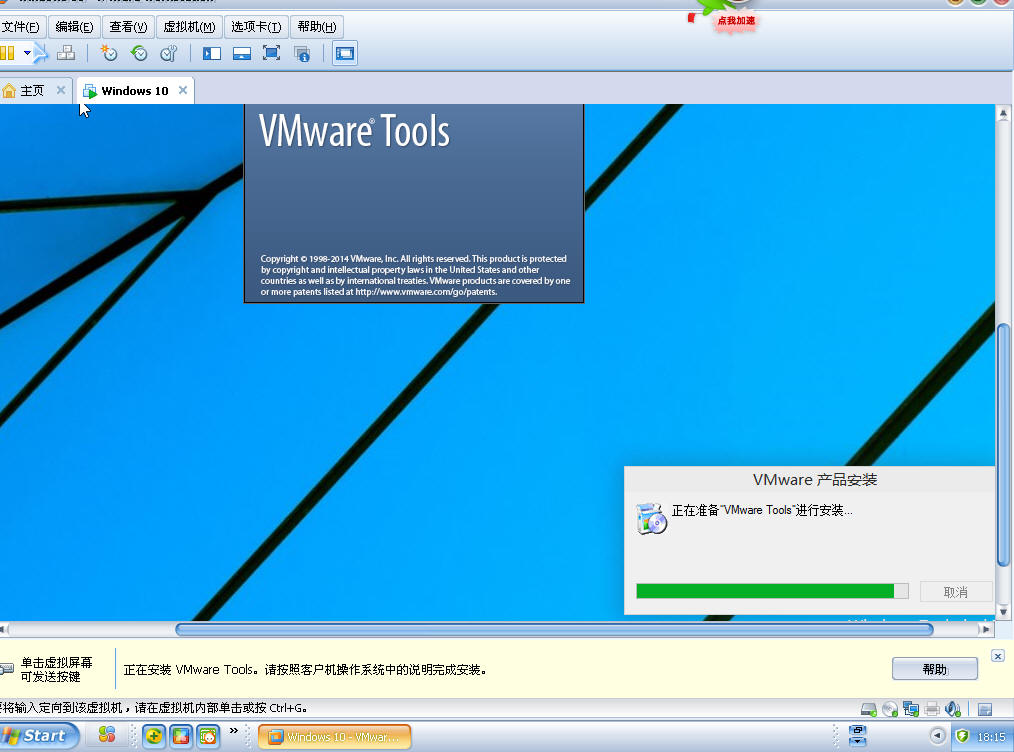Click the horizontal scrollbar thumb
The width and height of the screenshot is (1014, 752).
(x=554, y=629)
